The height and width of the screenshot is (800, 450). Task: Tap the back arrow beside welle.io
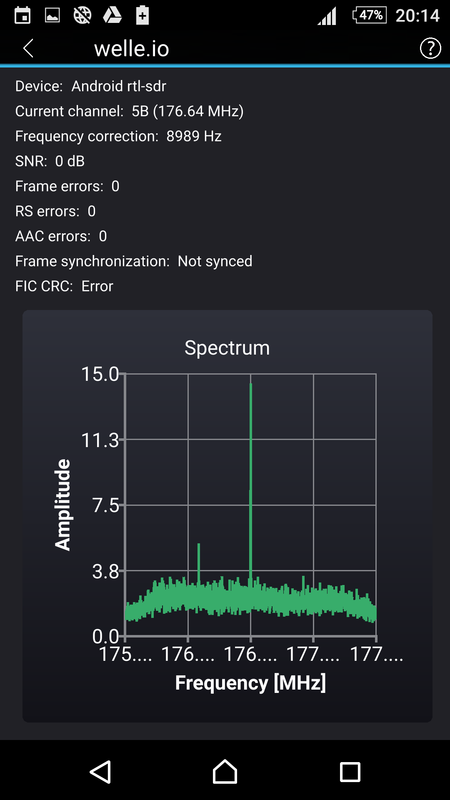tap(28, 48)
